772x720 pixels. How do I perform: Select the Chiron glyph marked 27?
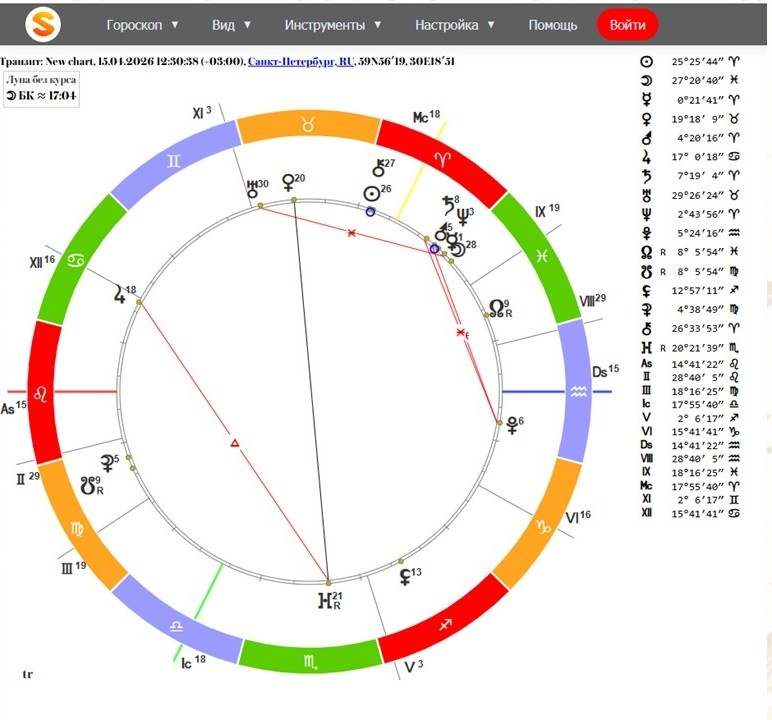point(378,167)
